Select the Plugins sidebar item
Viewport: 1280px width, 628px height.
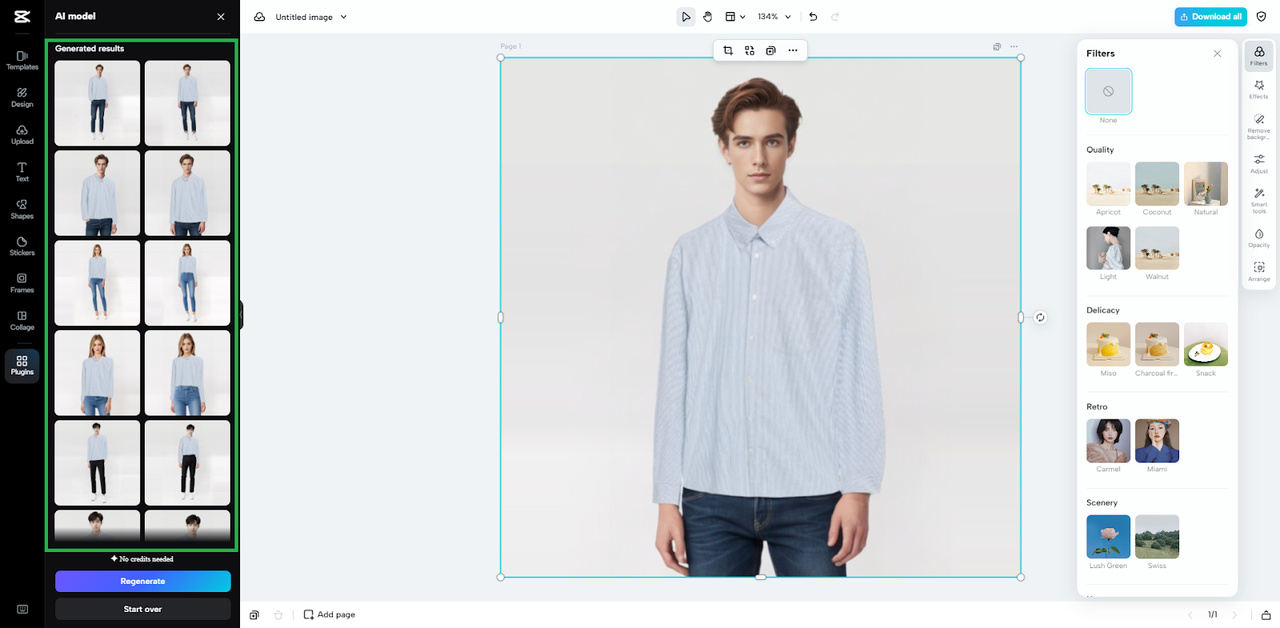pyautogui.click(x=22, y=366)
